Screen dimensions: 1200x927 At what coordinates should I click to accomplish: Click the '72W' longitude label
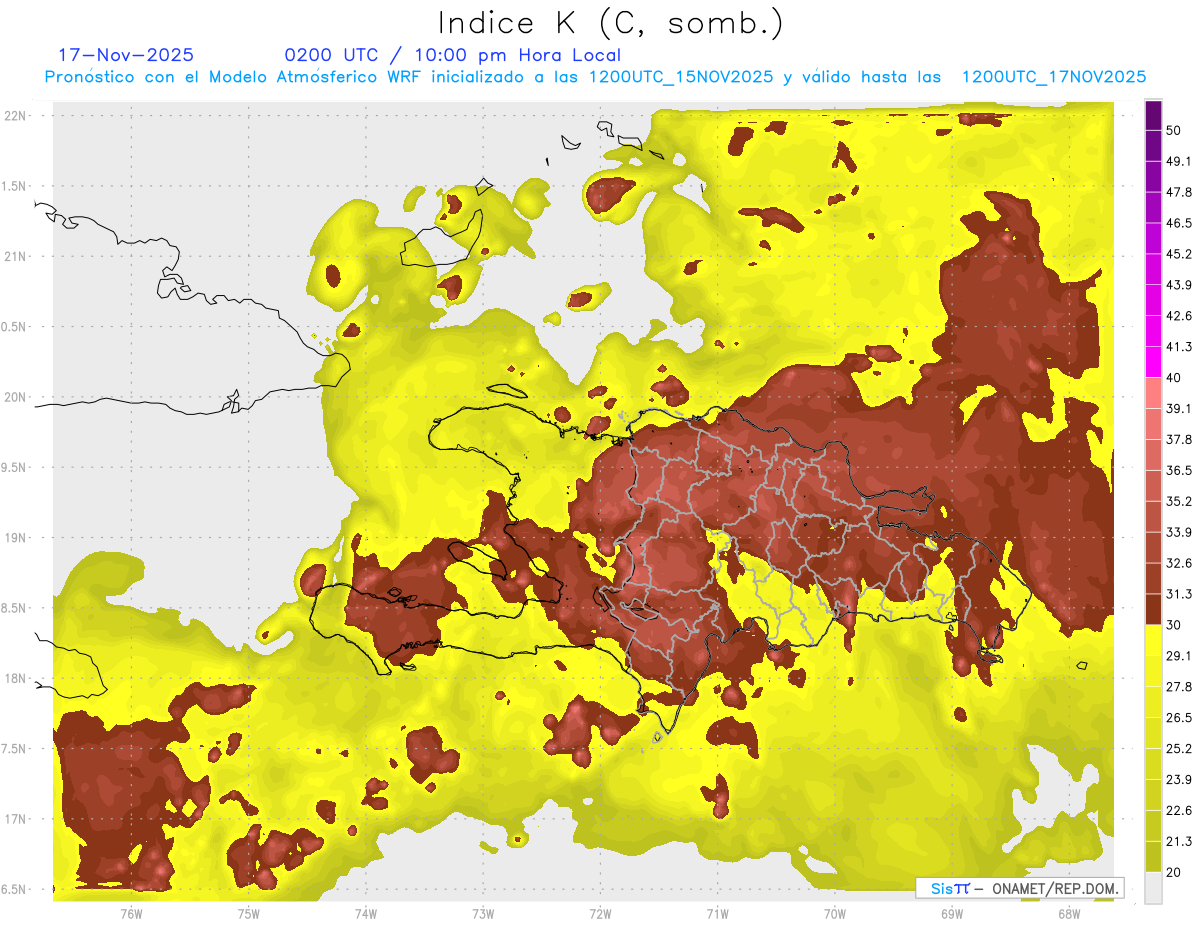coord(600,914)
